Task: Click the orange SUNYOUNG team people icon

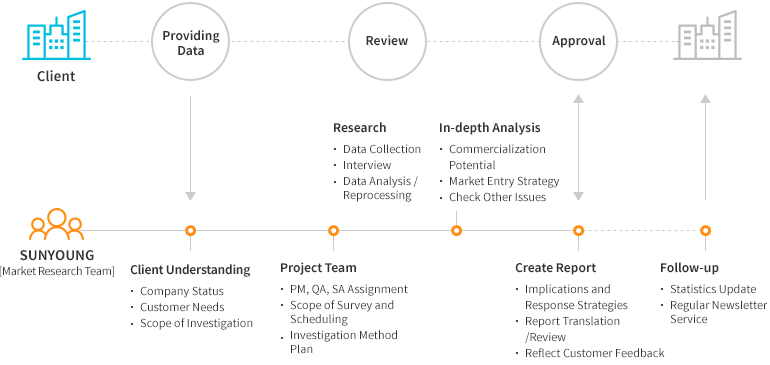Action: pyautogui.click(x=56, y=225)
